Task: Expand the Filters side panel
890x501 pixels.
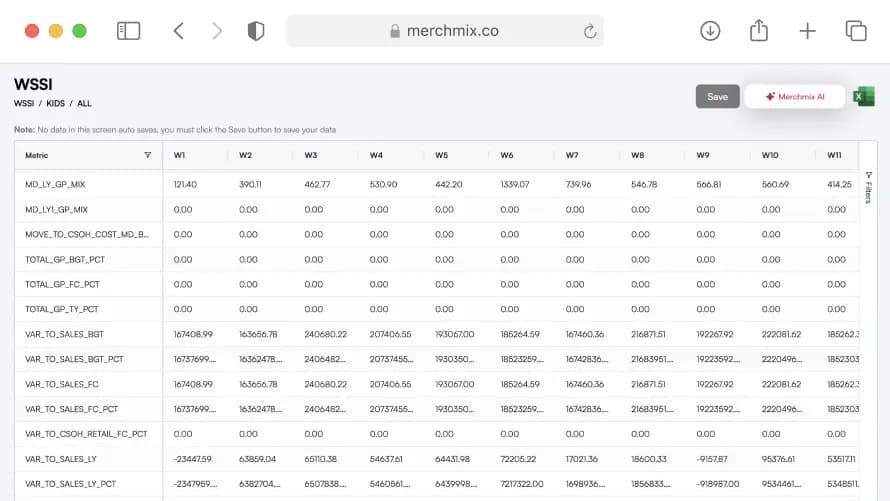Action: [868, 187]
